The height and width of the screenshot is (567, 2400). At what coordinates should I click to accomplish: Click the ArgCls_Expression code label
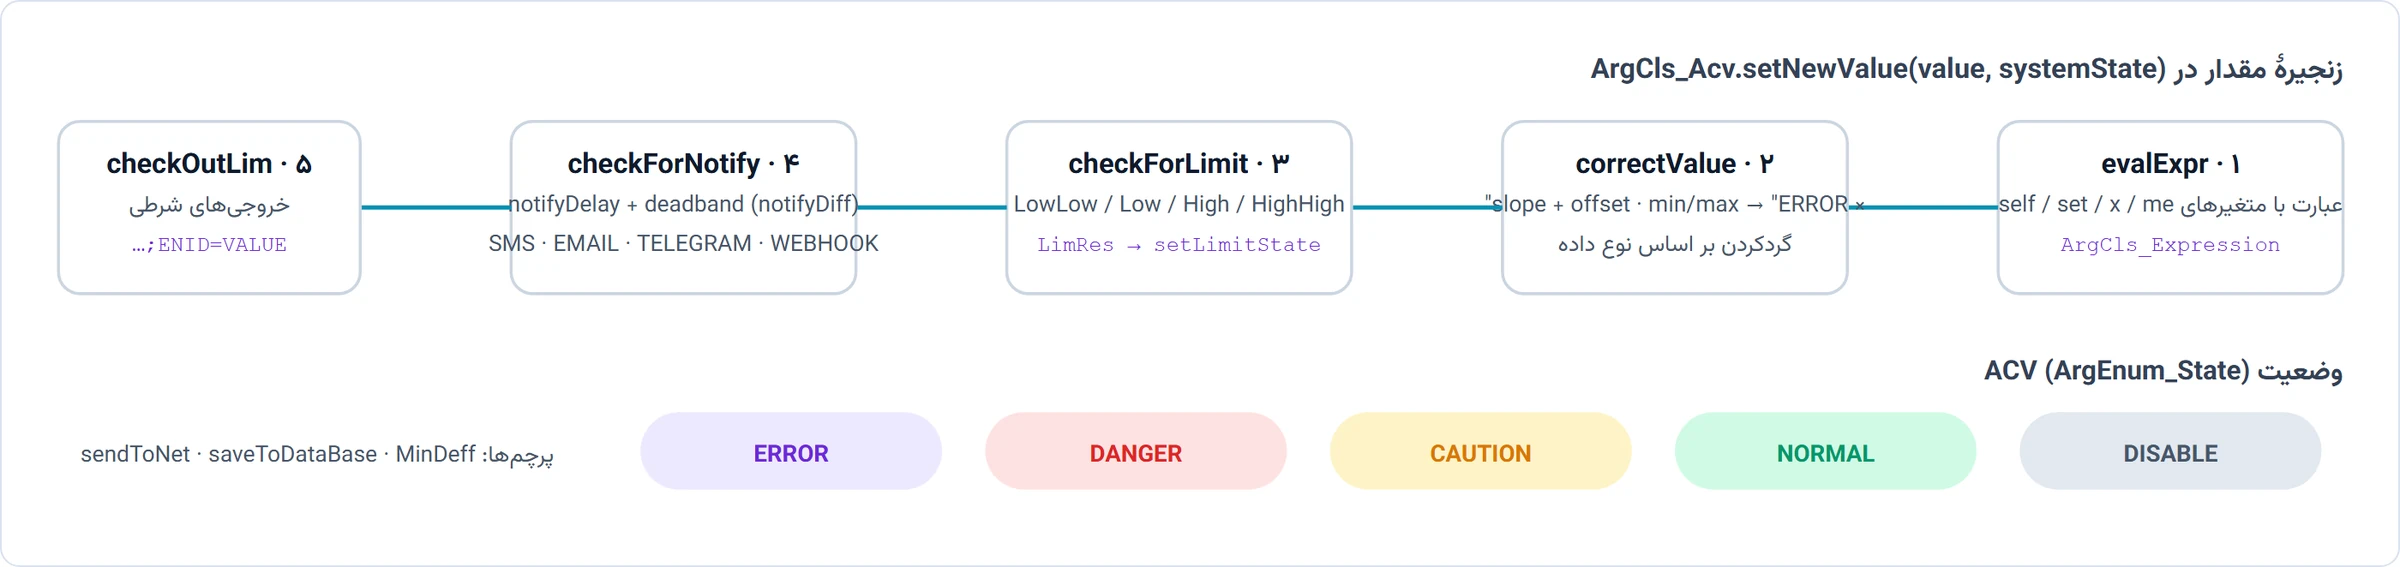(2170, 245)
